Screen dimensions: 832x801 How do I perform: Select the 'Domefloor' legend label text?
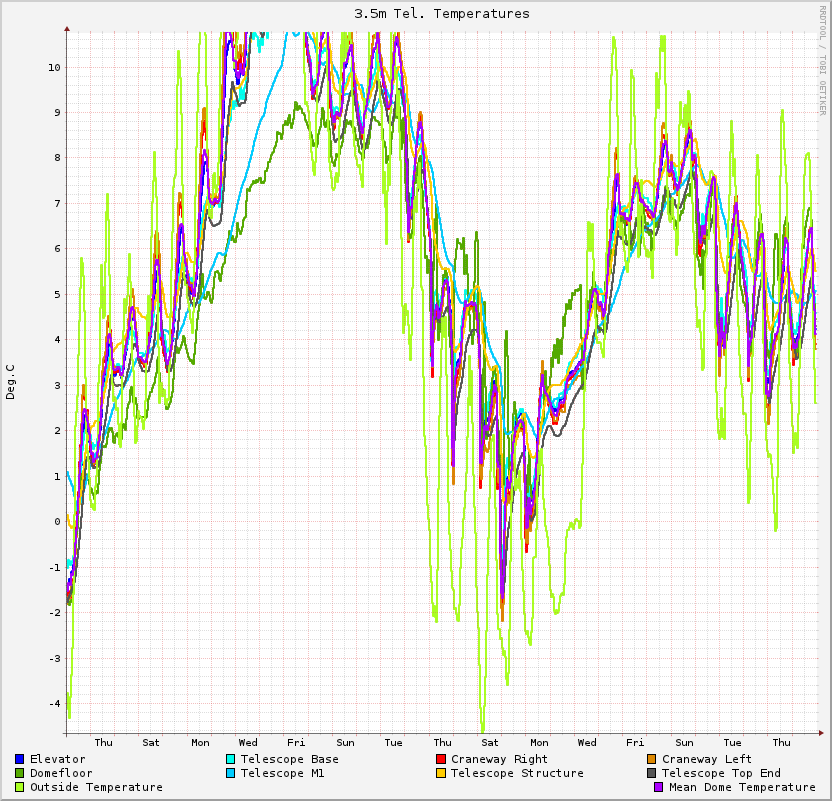coord(61,773)
